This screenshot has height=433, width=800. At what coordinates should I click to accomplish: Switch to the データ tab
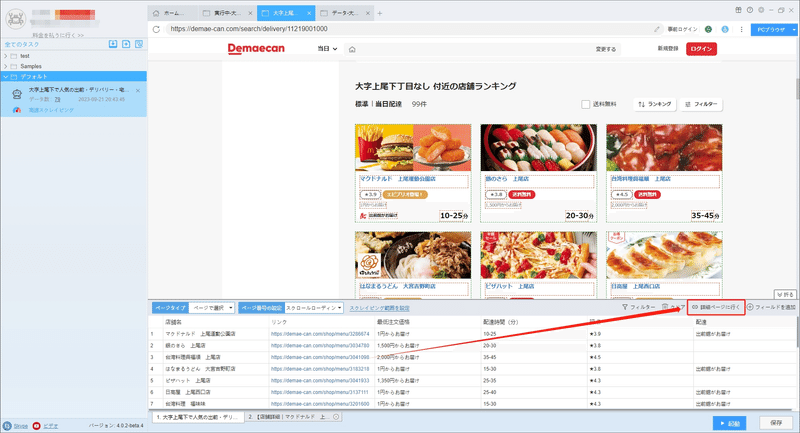[x=345, y=13]
